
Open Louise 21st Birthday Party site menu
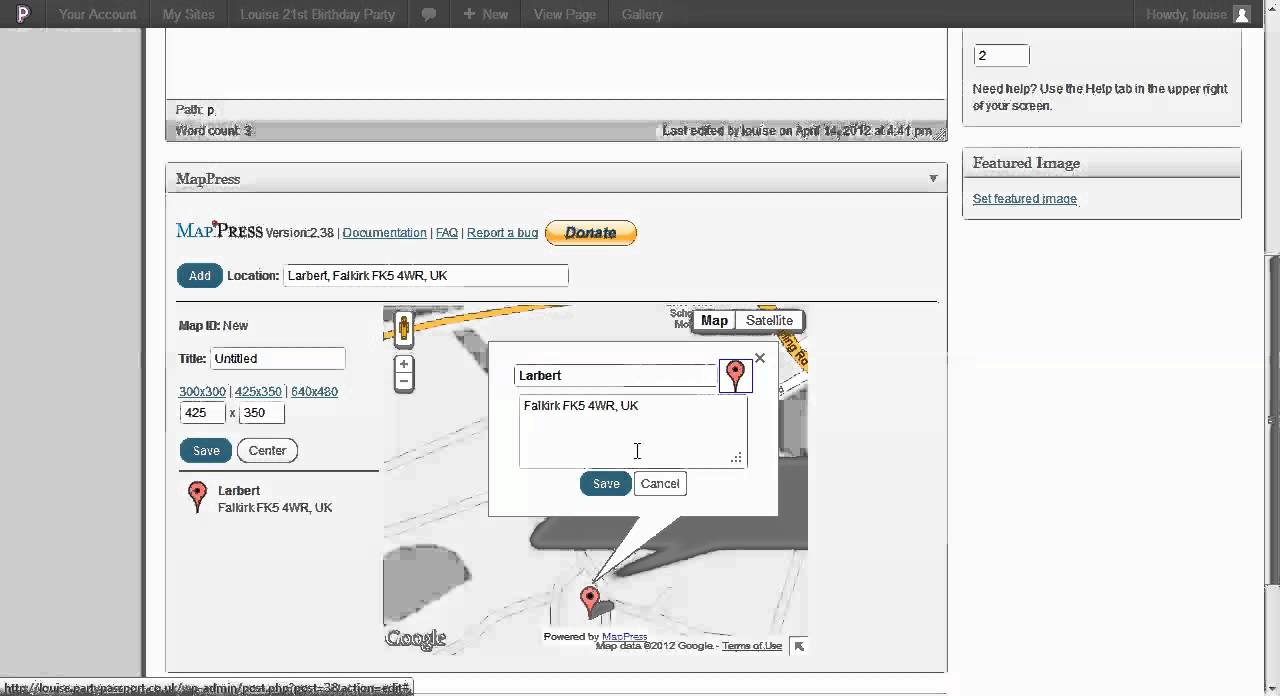(x=317, y=14)
